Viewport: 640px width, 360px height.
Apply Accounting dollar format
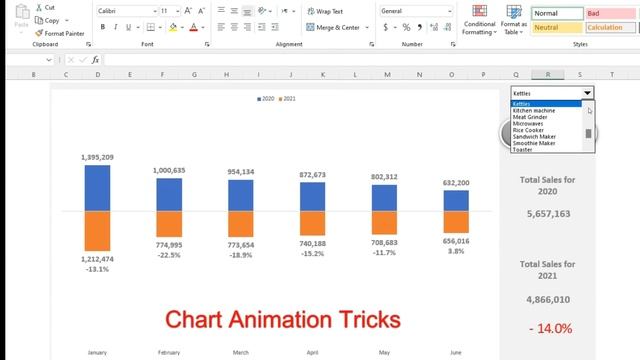(x=385, y=27)
